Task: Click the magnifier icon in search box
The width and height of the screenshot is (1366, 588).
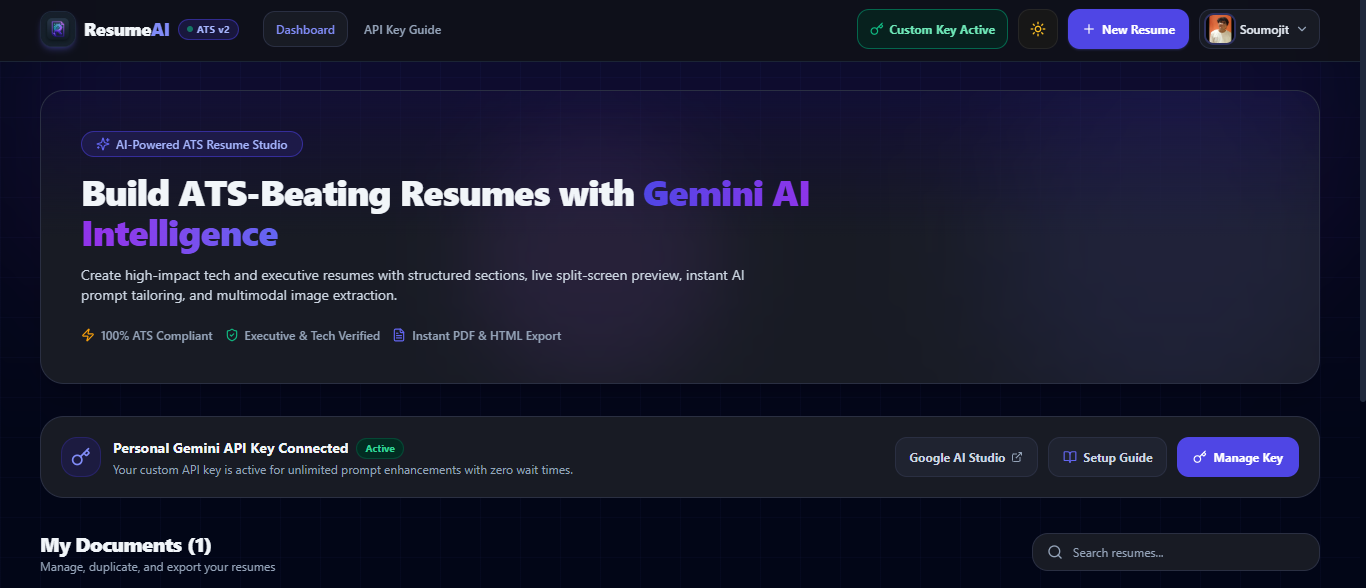Action: pyautogui.click(x=1054, y=552)
